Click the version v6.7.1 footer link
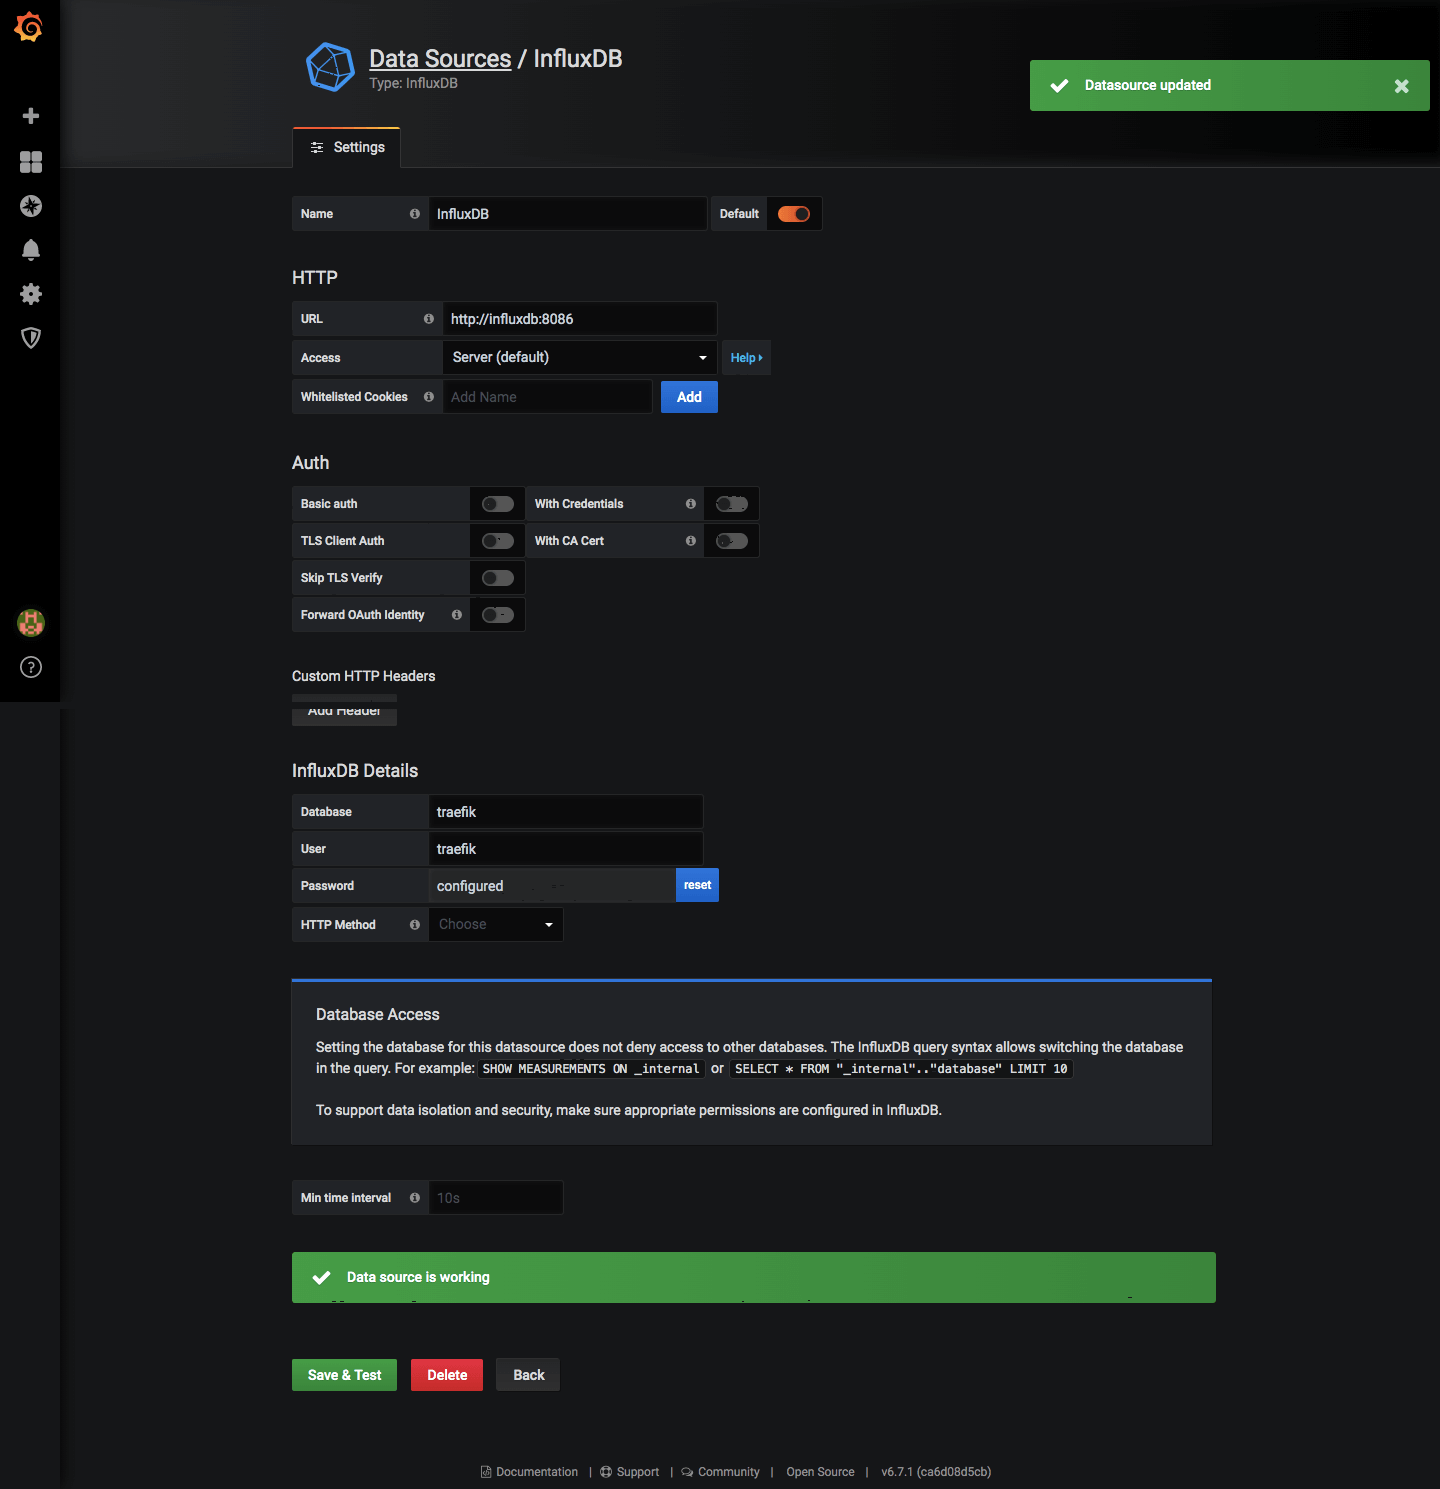The width and height of the screenshot is (1440, 1489). (x=936, y=1472)
